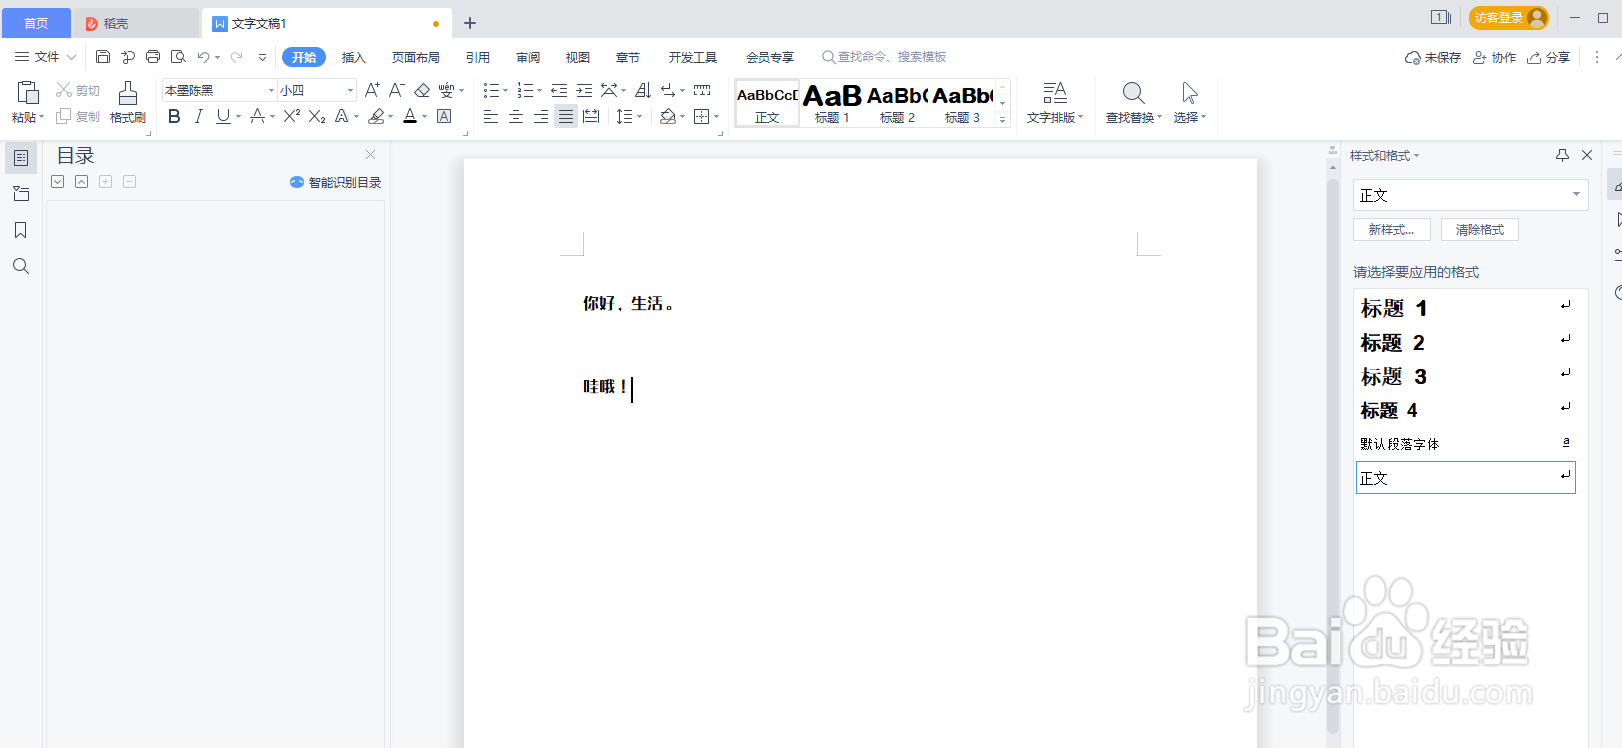The height and width of the screenshot is (748, 1622).
Task: Increase font size with A+ icon
Action: pyautogui.click(x=372, y=90)
